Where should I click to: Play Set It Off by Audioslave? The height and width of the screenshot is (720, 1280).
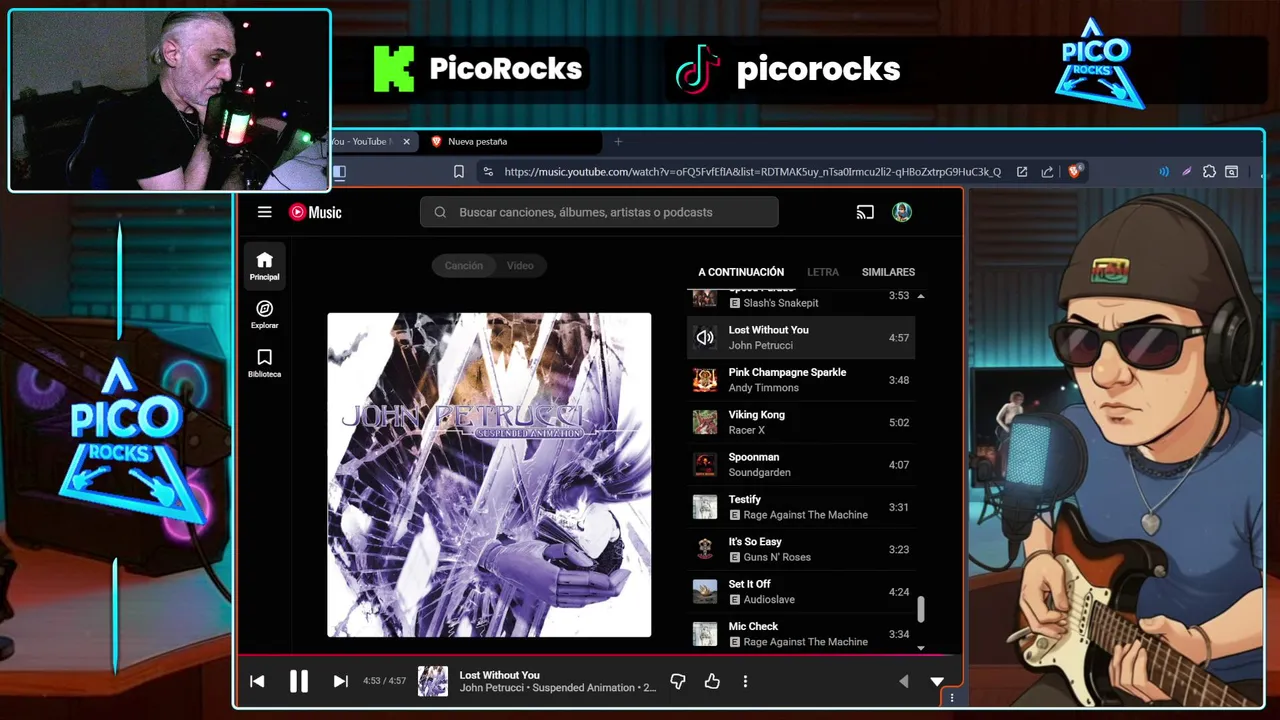click(x=801, y=592)
